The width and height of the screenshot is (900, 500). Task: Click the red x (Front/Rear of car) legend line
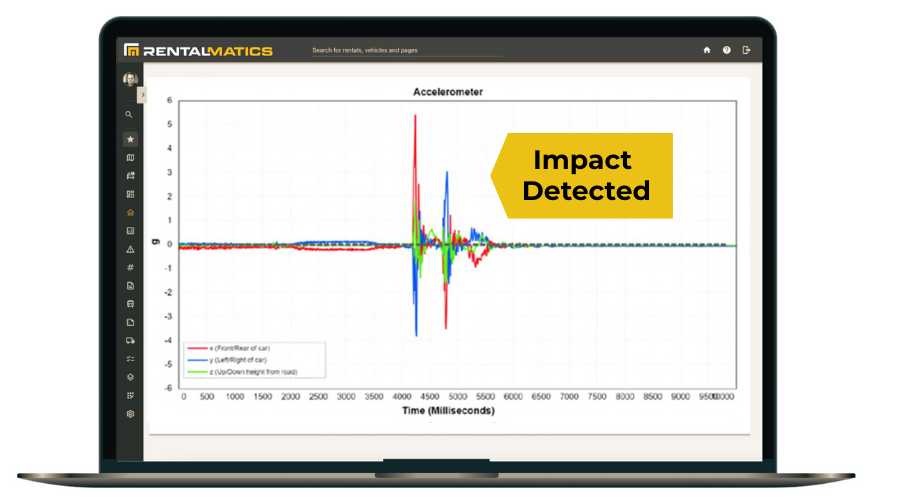(x=197, y=348)
